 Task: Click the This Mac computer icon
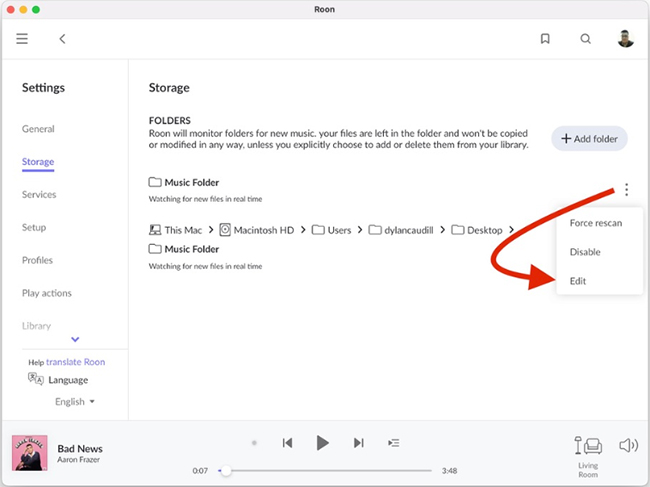155,230
